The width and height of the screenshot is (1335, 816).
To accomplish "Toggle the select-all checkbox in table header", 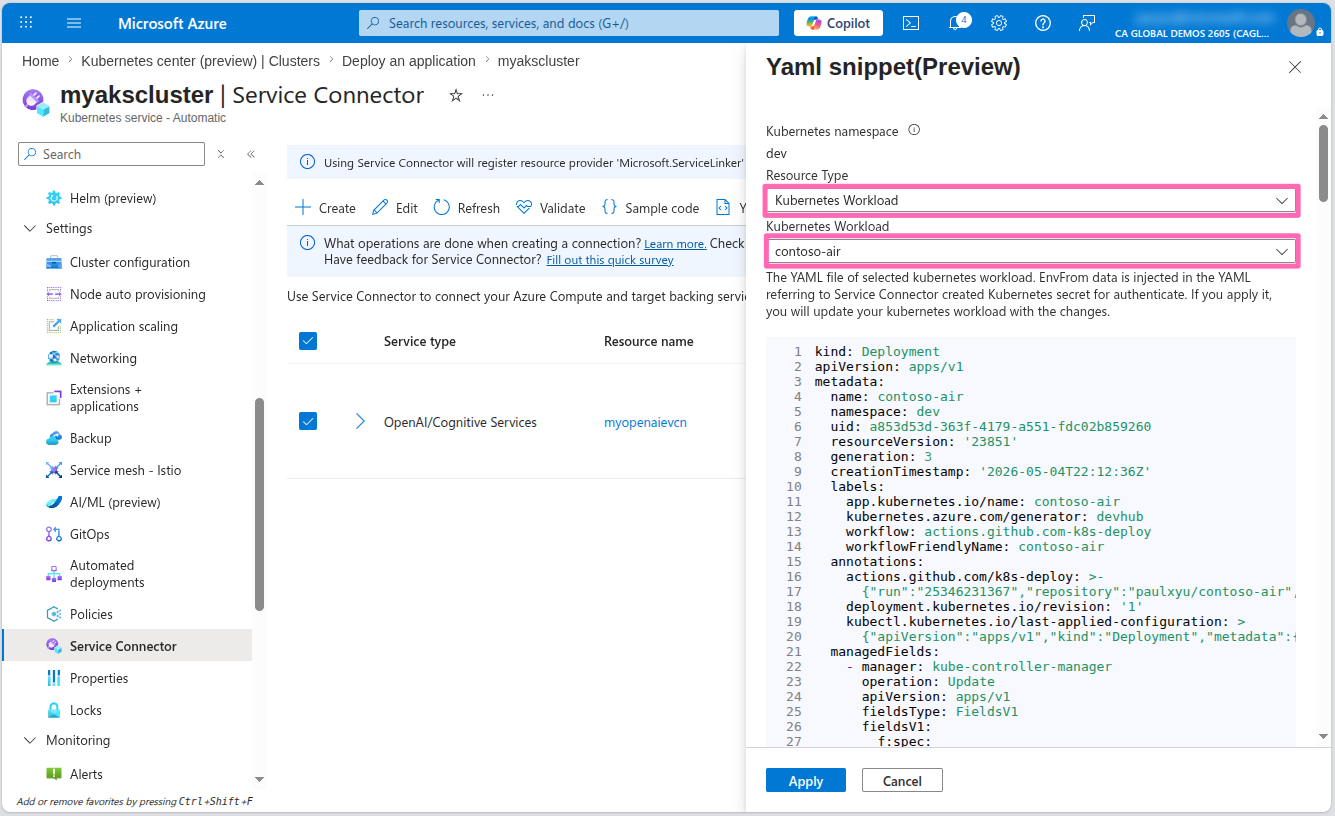I will point(308,341).
